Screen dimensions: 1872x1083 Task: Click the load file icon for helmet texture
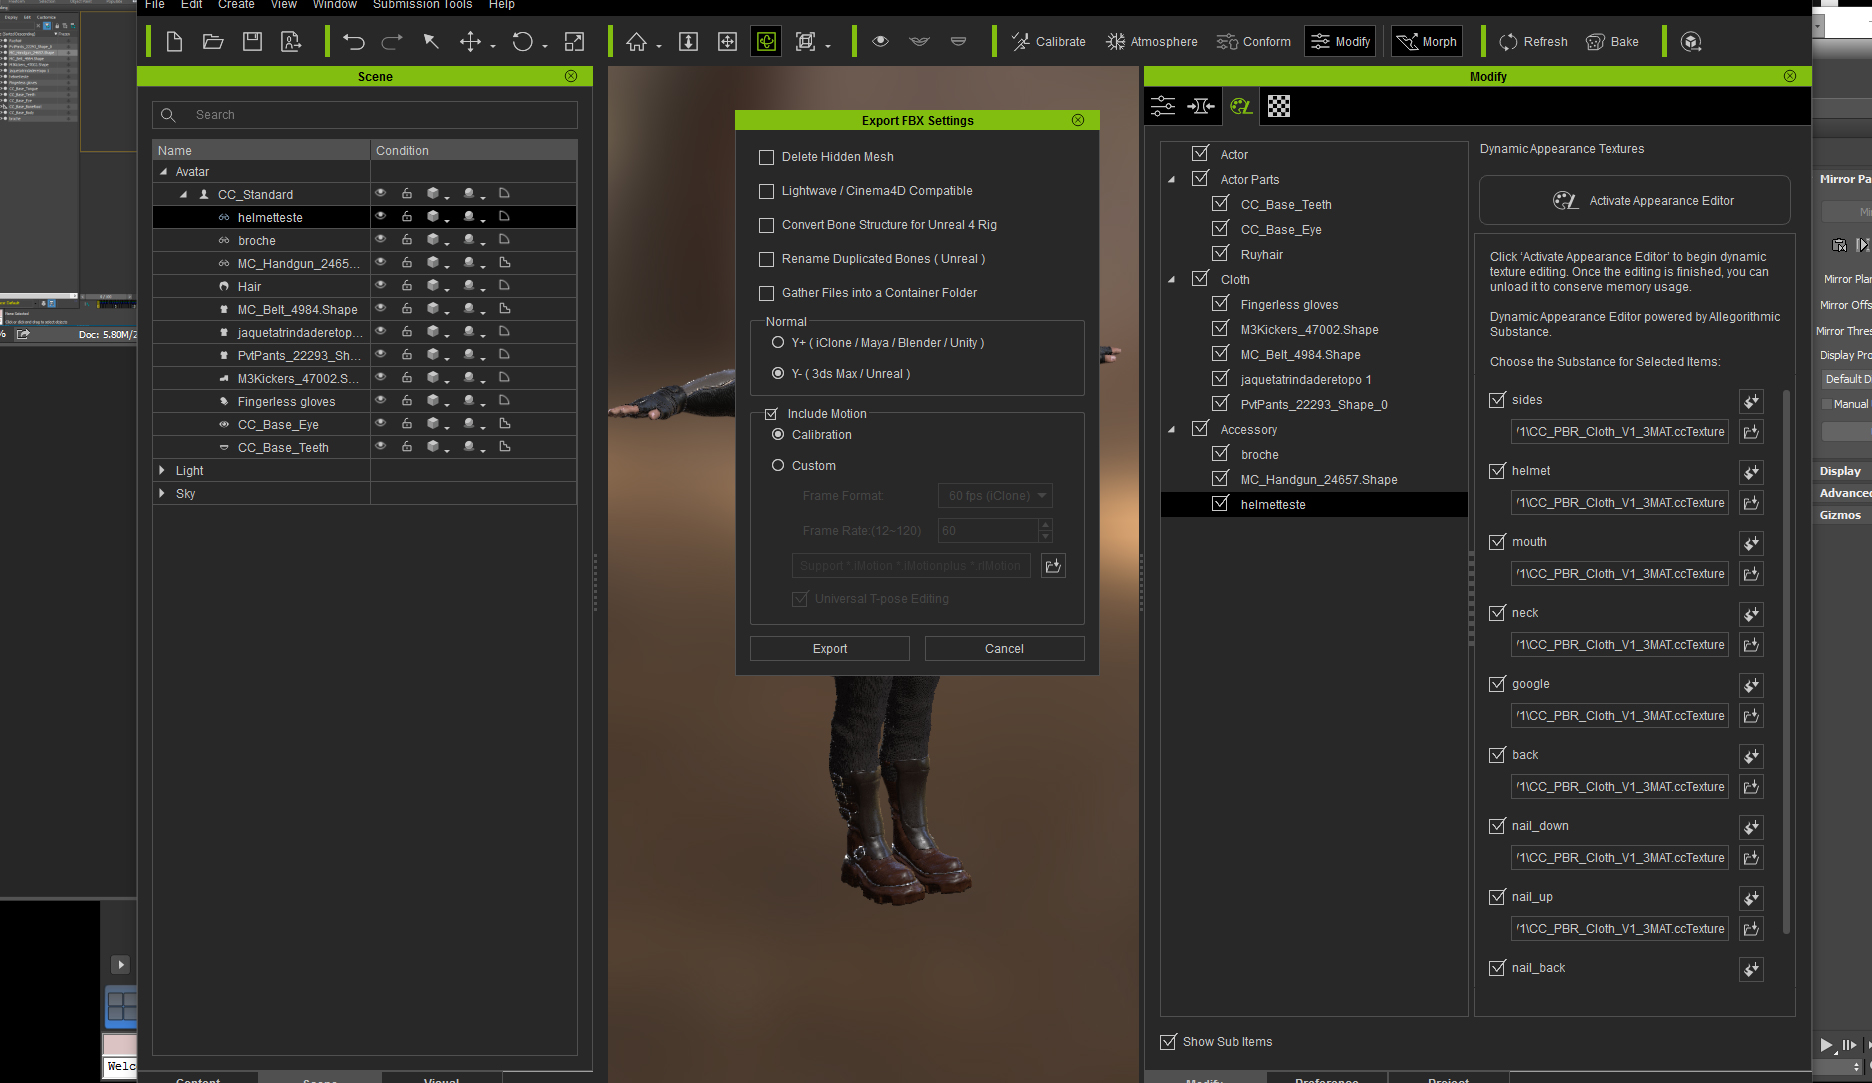(1751, 503)
